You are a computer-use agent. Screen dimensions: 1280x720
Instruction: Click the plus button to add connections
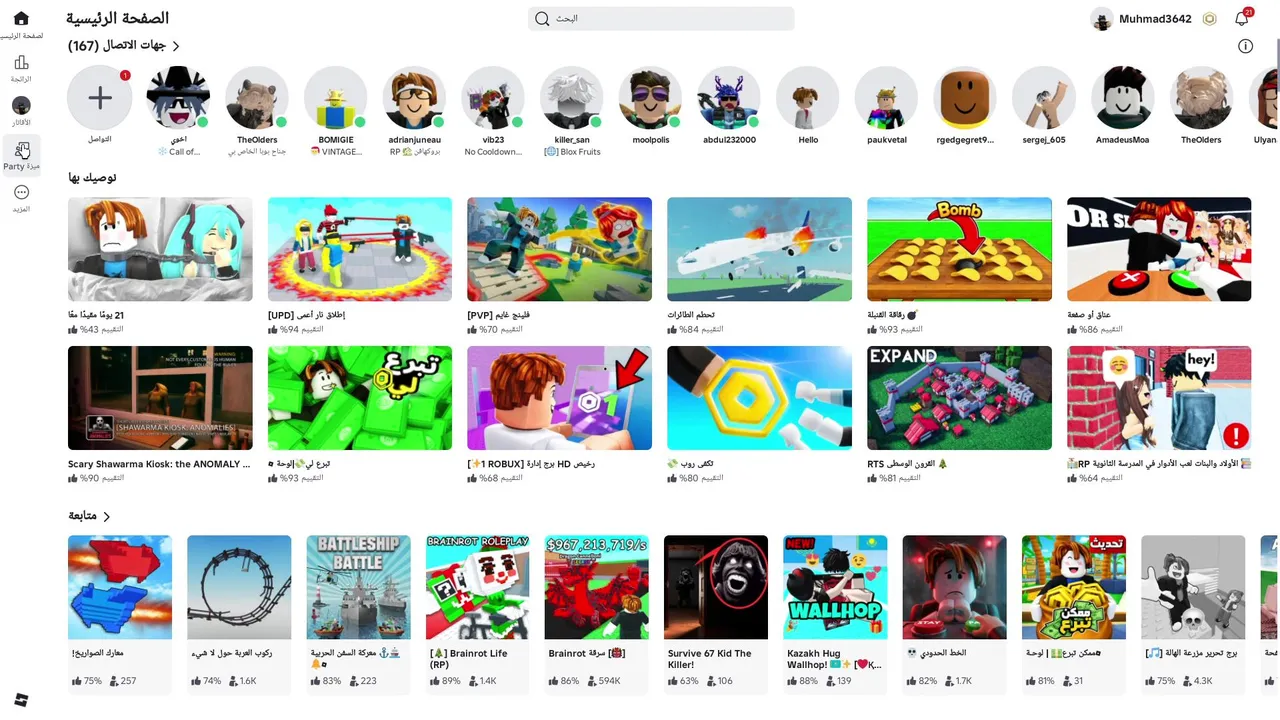coord(99,98)
